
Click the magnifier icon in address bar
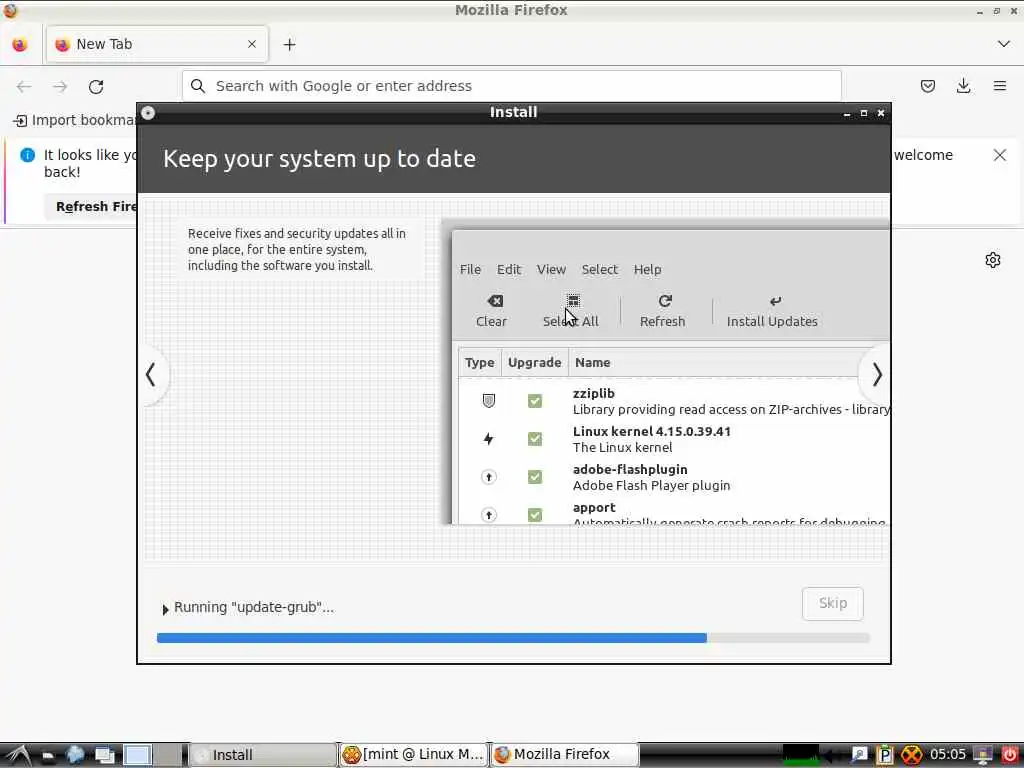pyautogui.click(x=198, y=86)
